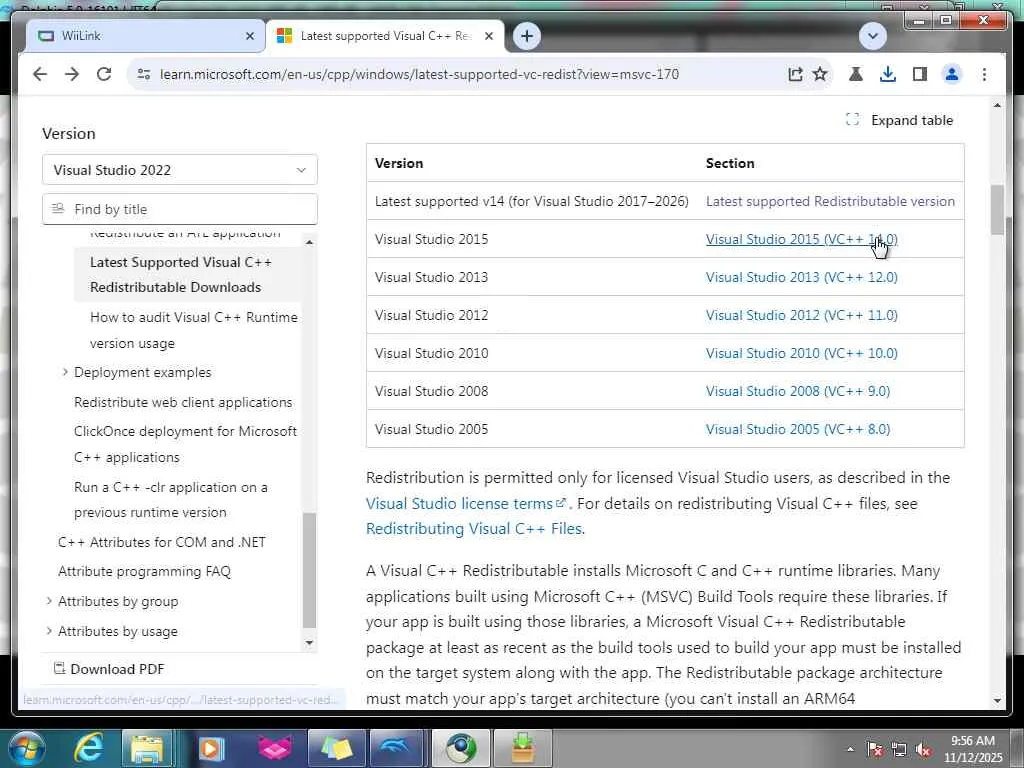Viewport: 1024px width, 768px height.
Task: Click the main page vertical scrollbar thumb
Action: pos(997,210)
